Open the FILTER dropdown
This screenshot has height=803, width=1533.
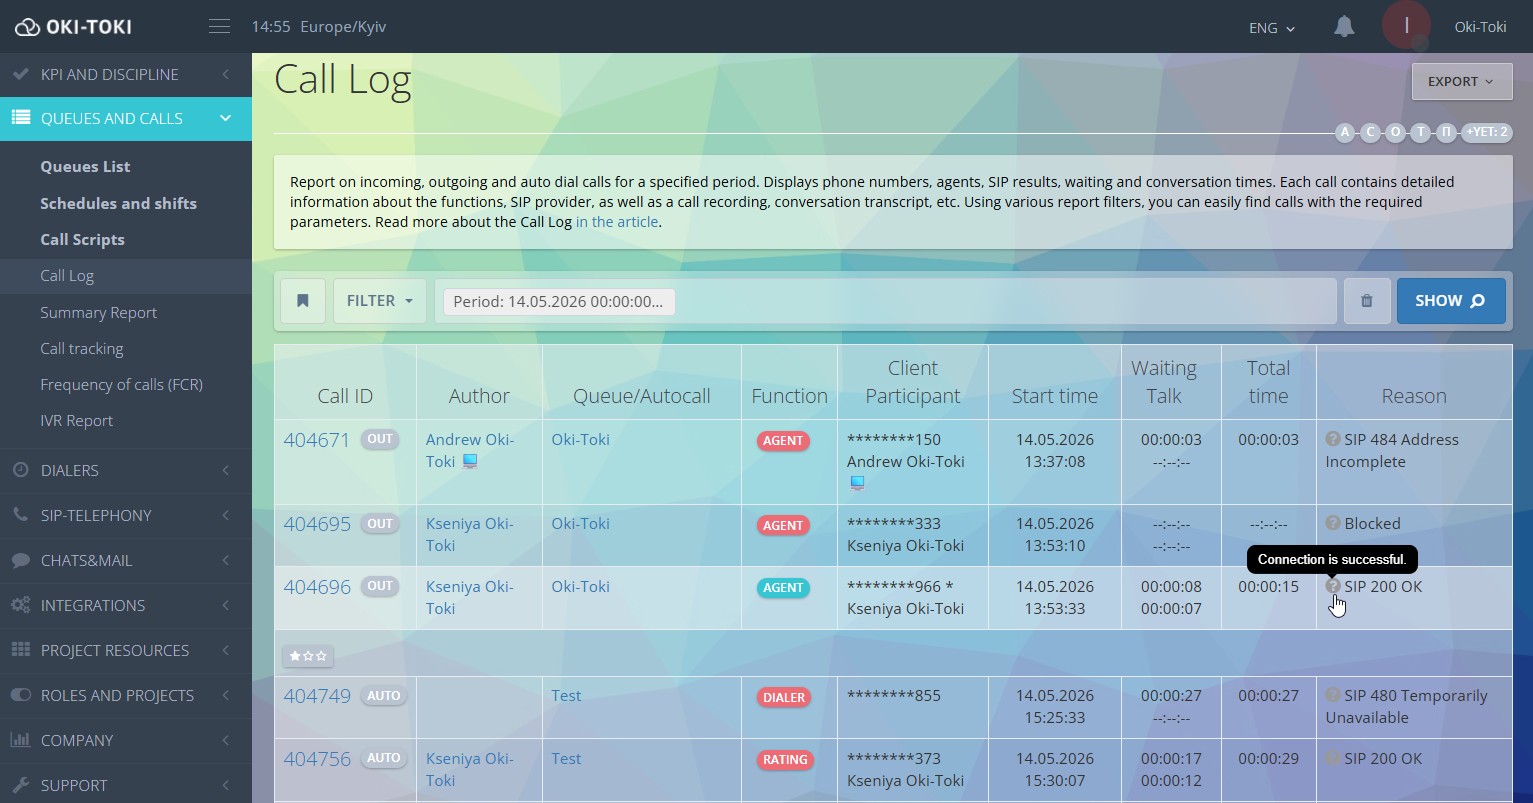click(380, 301)
